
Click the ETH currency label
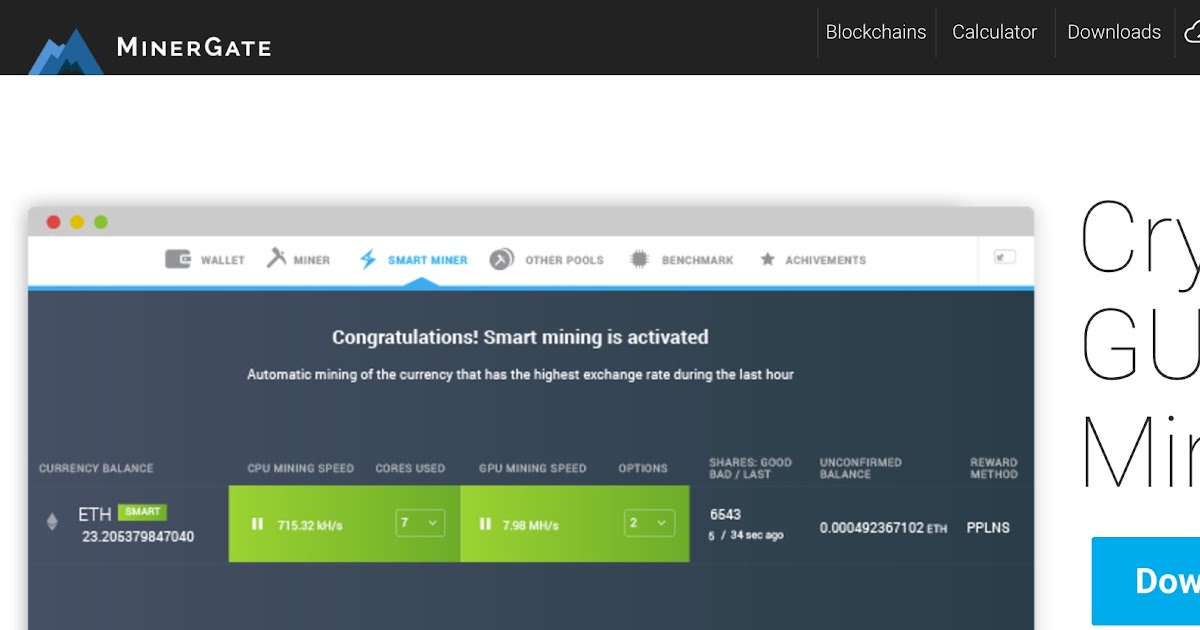click(x=95, y=515)
